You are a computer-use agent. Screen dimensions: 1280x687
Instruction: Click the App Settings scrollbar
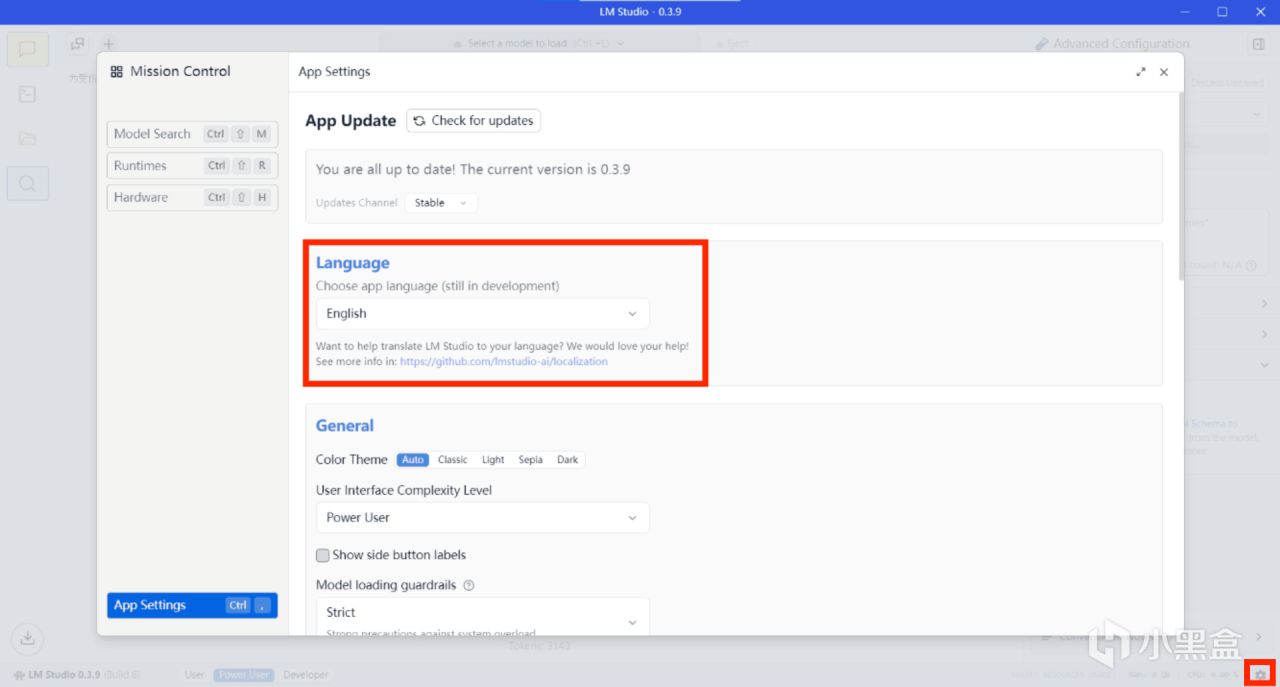1181,185
